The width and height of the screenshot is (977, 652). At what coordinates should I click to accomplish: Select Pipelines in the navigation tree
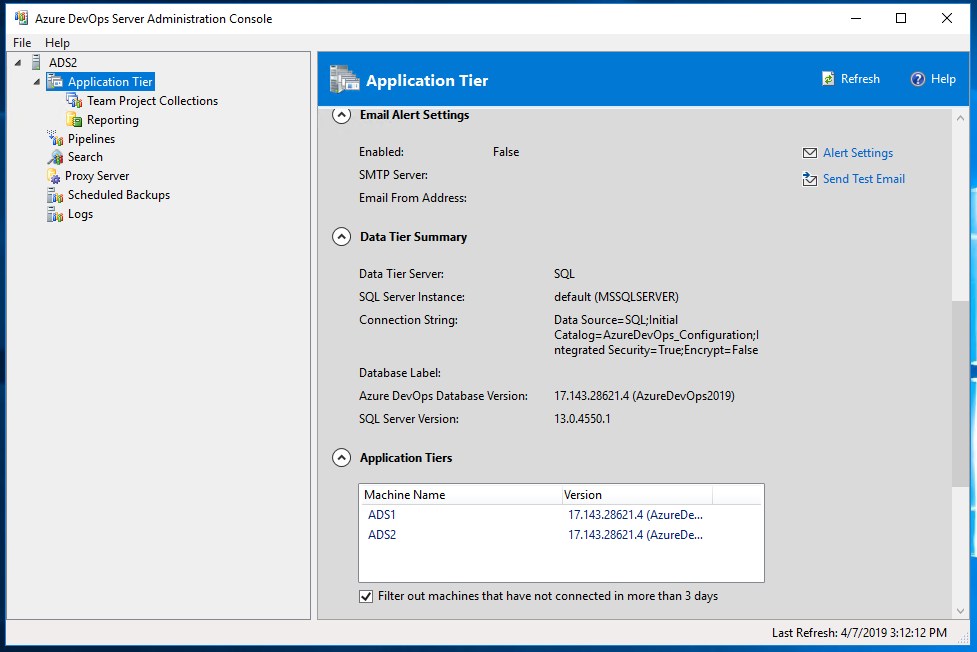92,138
